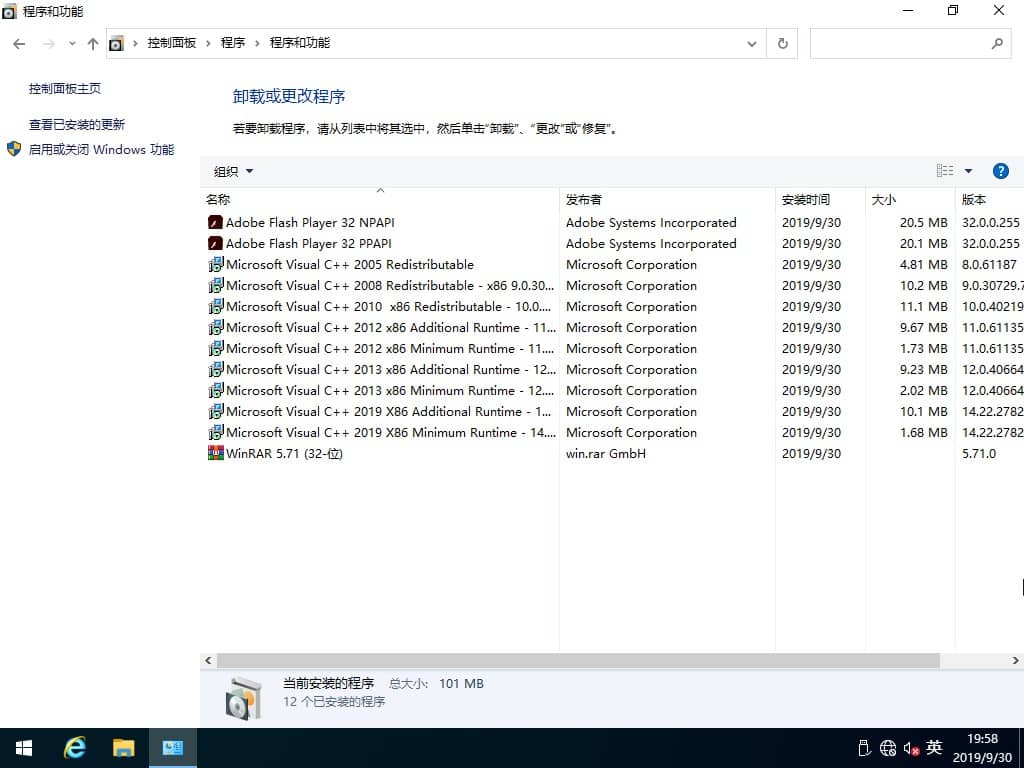
Task: Click the back navigation arrow
Action: click(18, 43)
